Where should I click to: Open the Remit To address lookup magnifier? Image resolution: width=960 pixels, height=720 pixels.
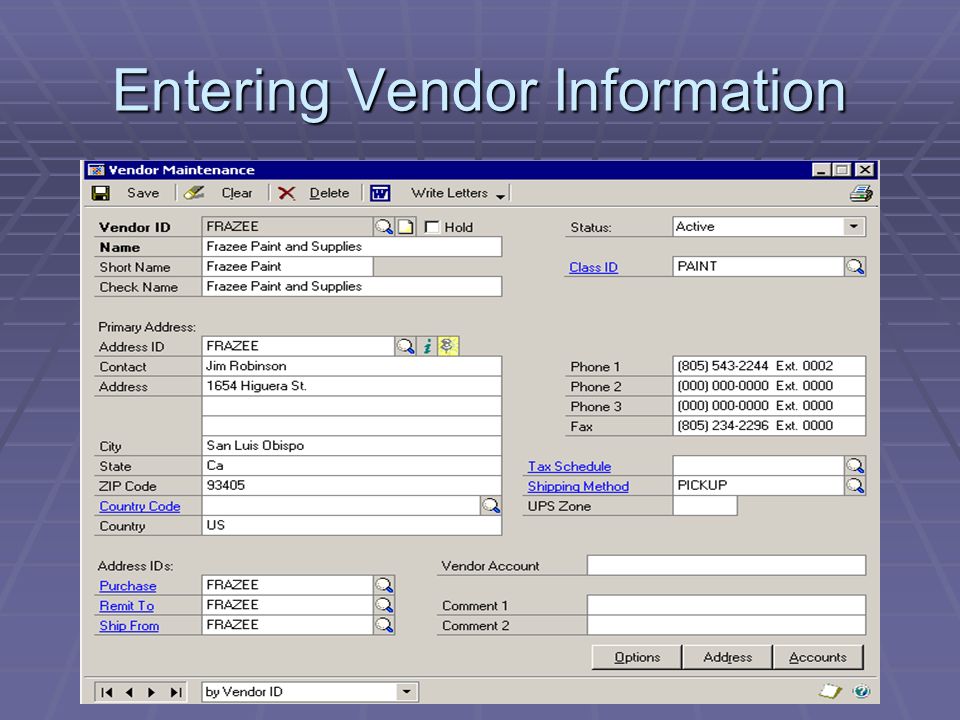pos(384,606)
